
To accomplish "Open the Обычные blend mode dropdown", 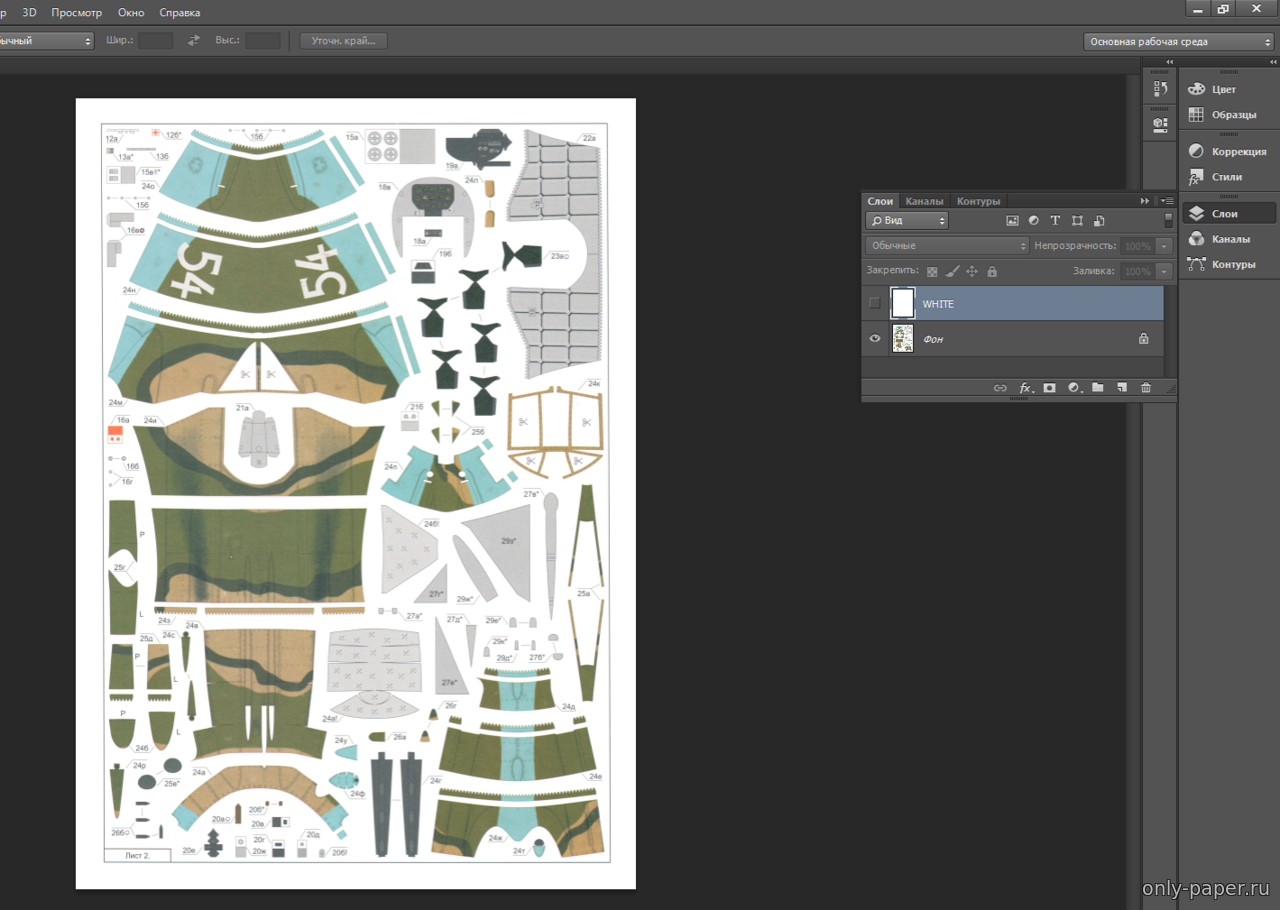I will [947, 246].
